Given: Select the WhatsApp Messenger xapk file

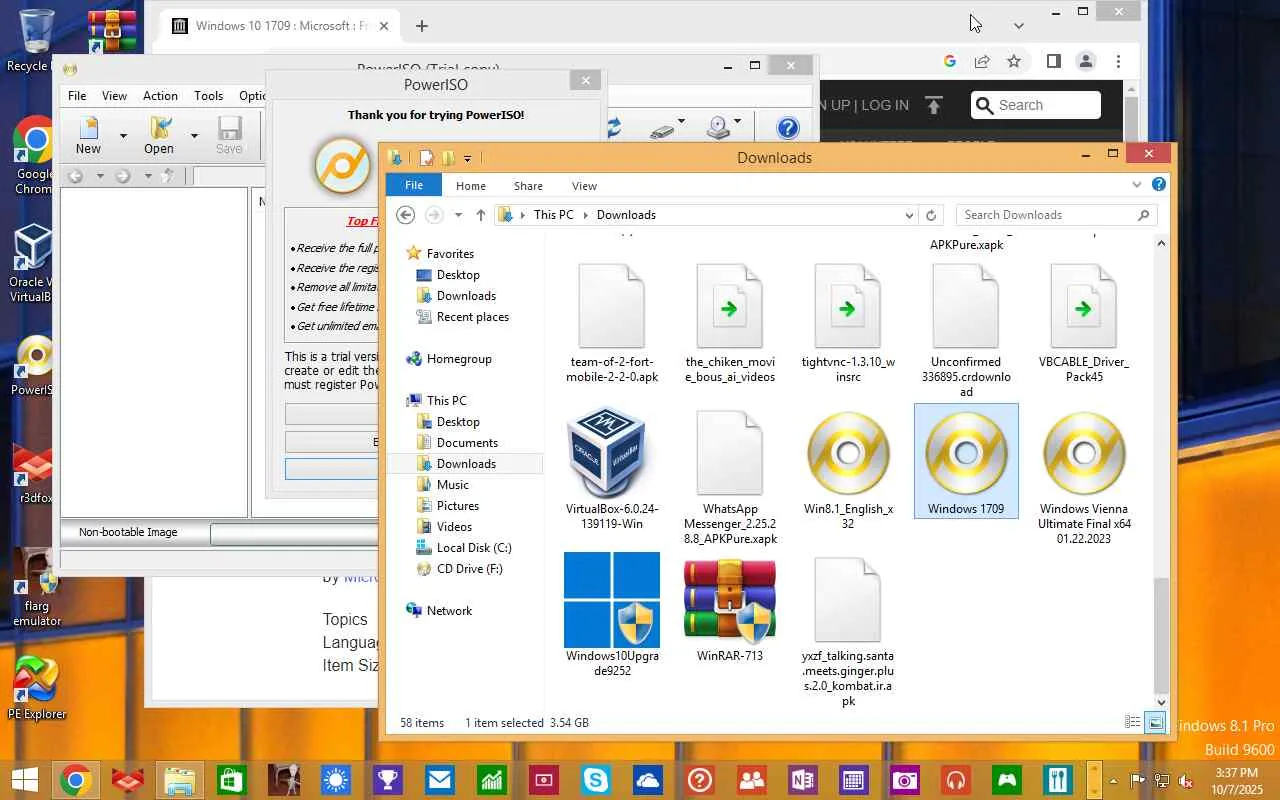Looking at the screenshot, I should [730, 476].
